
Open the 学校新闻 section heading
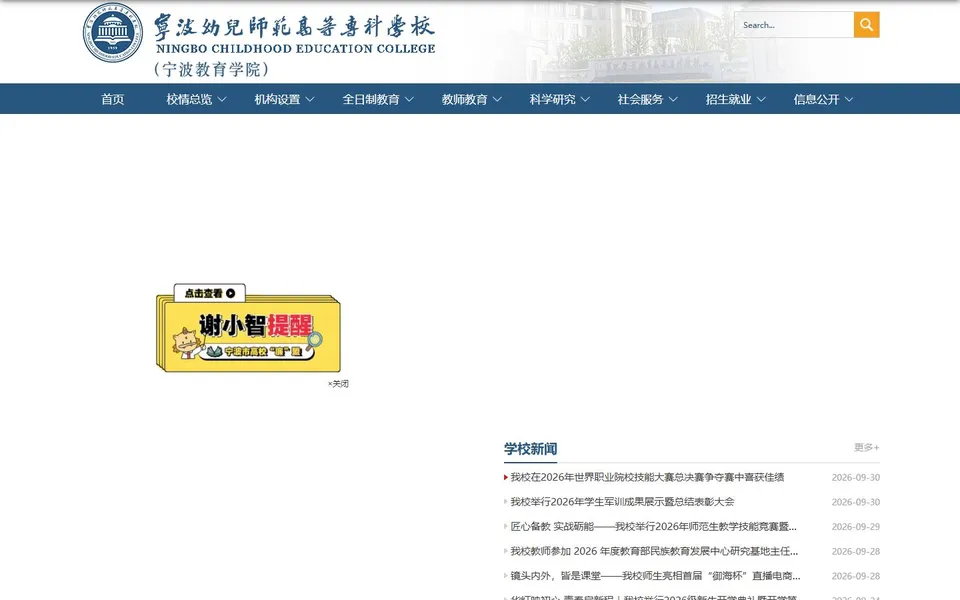(x=531, y=449)
